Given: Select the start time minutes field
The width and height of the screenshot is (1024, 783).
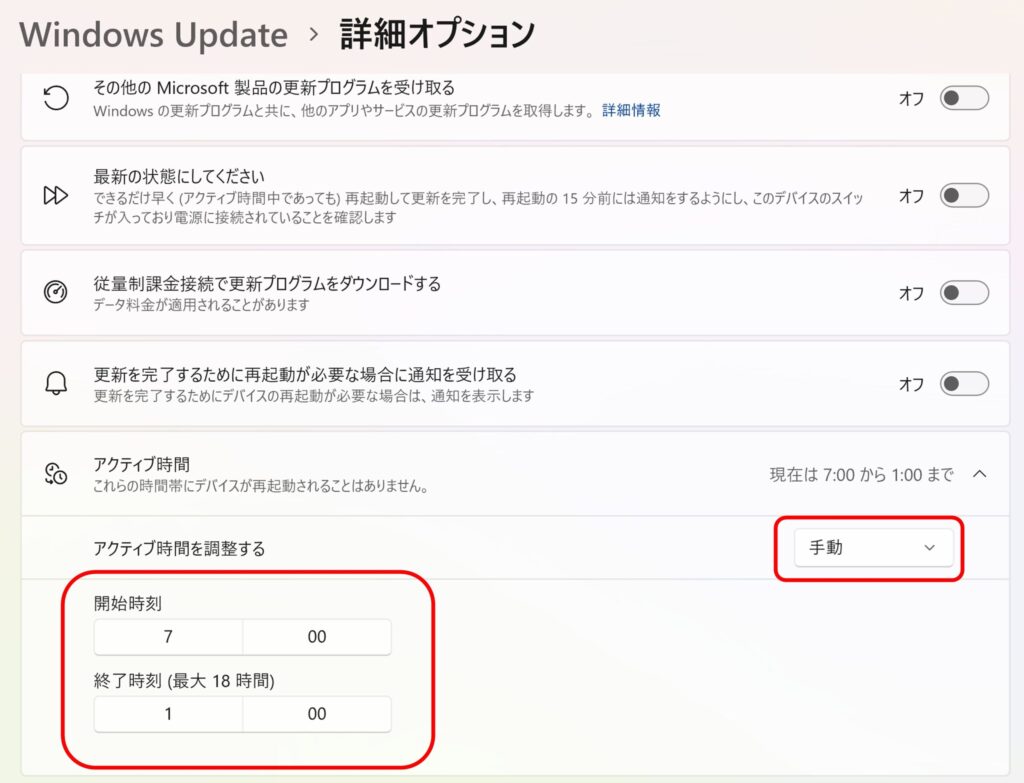Looking at the screenshot, I should point(317,637).
